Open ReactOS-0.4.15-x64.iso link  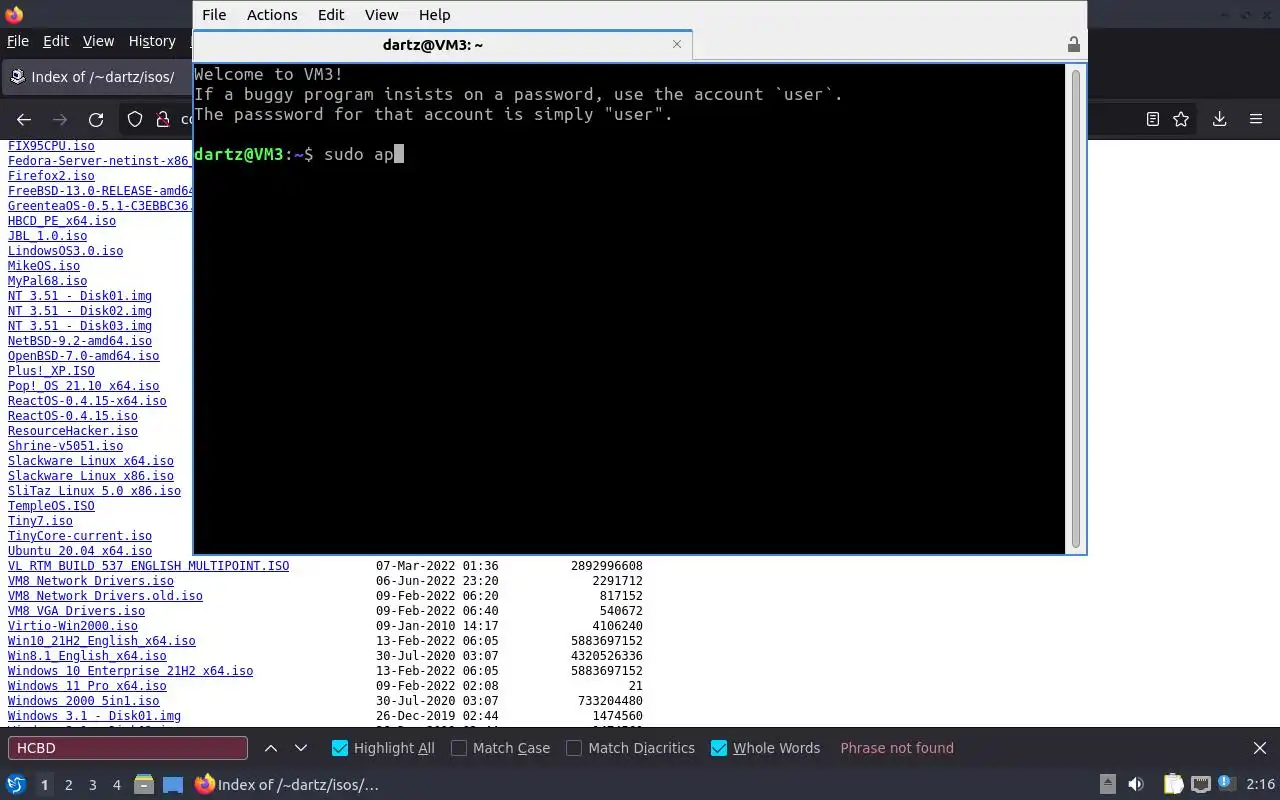87,401
